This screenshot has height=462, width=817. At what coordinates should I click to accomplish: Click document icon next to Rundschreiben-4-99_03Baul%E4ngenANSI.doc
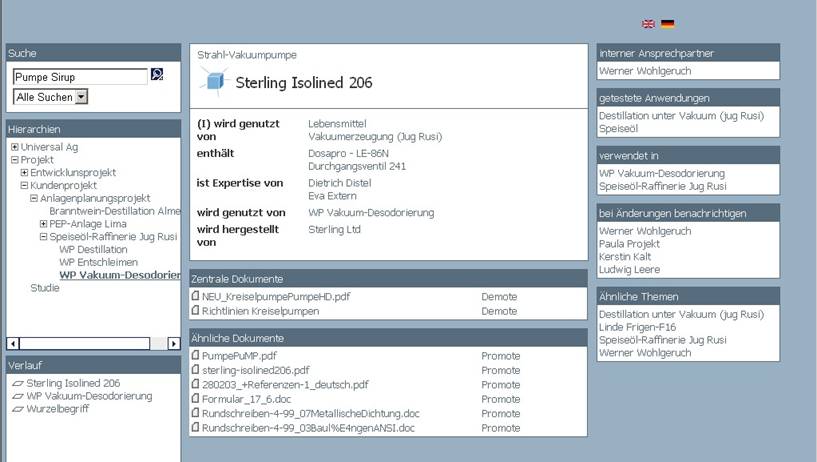[x=195, y=428]
